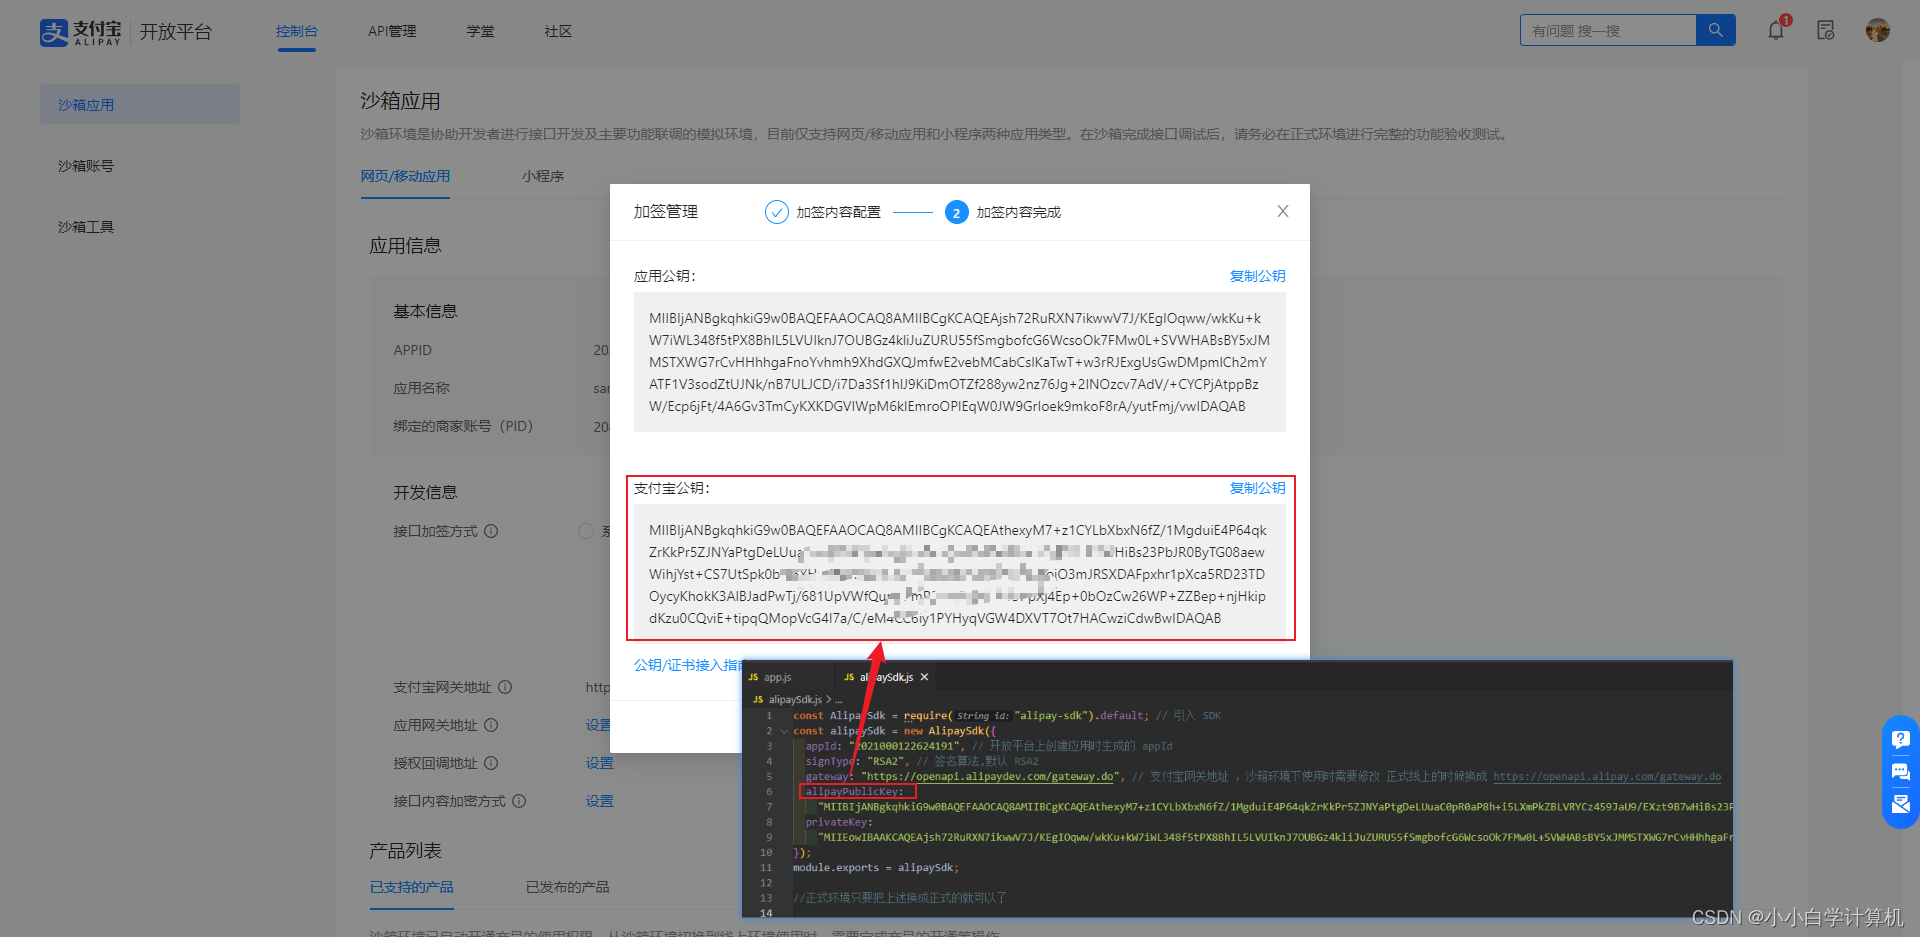1920x937 pixels.
Task: Click the Alipay logo in header
Action: (81, 32)
